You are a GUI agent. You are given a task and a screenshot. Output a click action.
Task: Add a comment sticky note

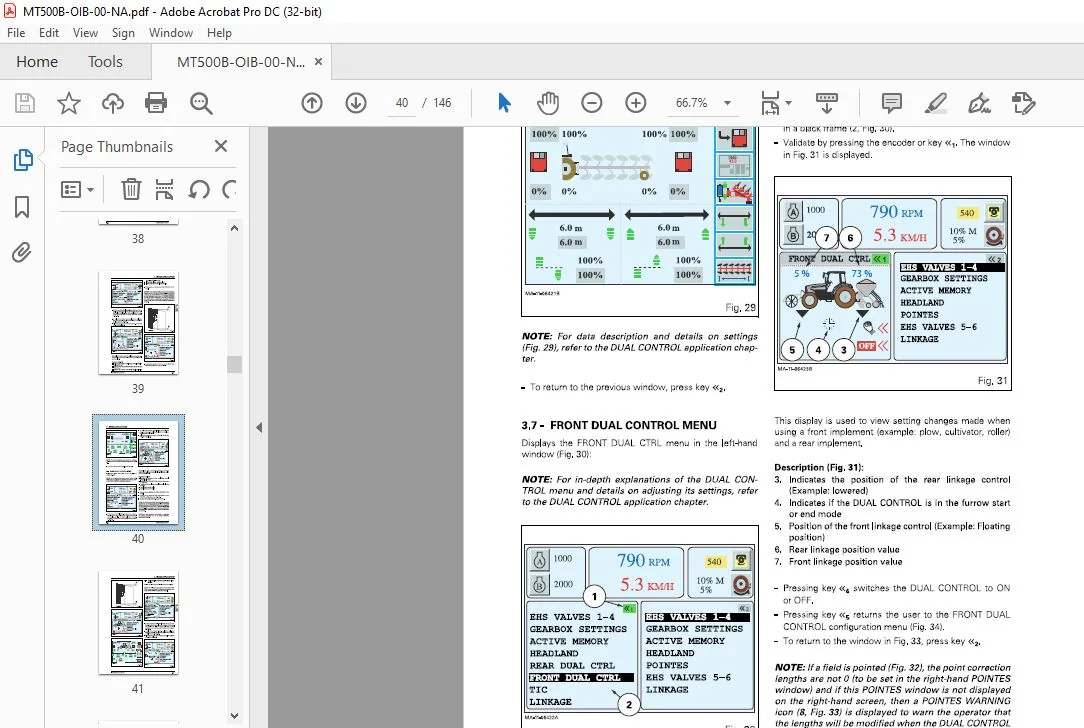(892, 103)
